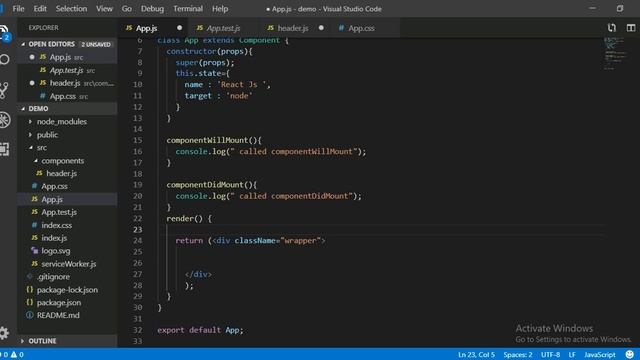Open the Help menu
The width and height of the screenshot is (640, 360).
click(x=220, y=9)
